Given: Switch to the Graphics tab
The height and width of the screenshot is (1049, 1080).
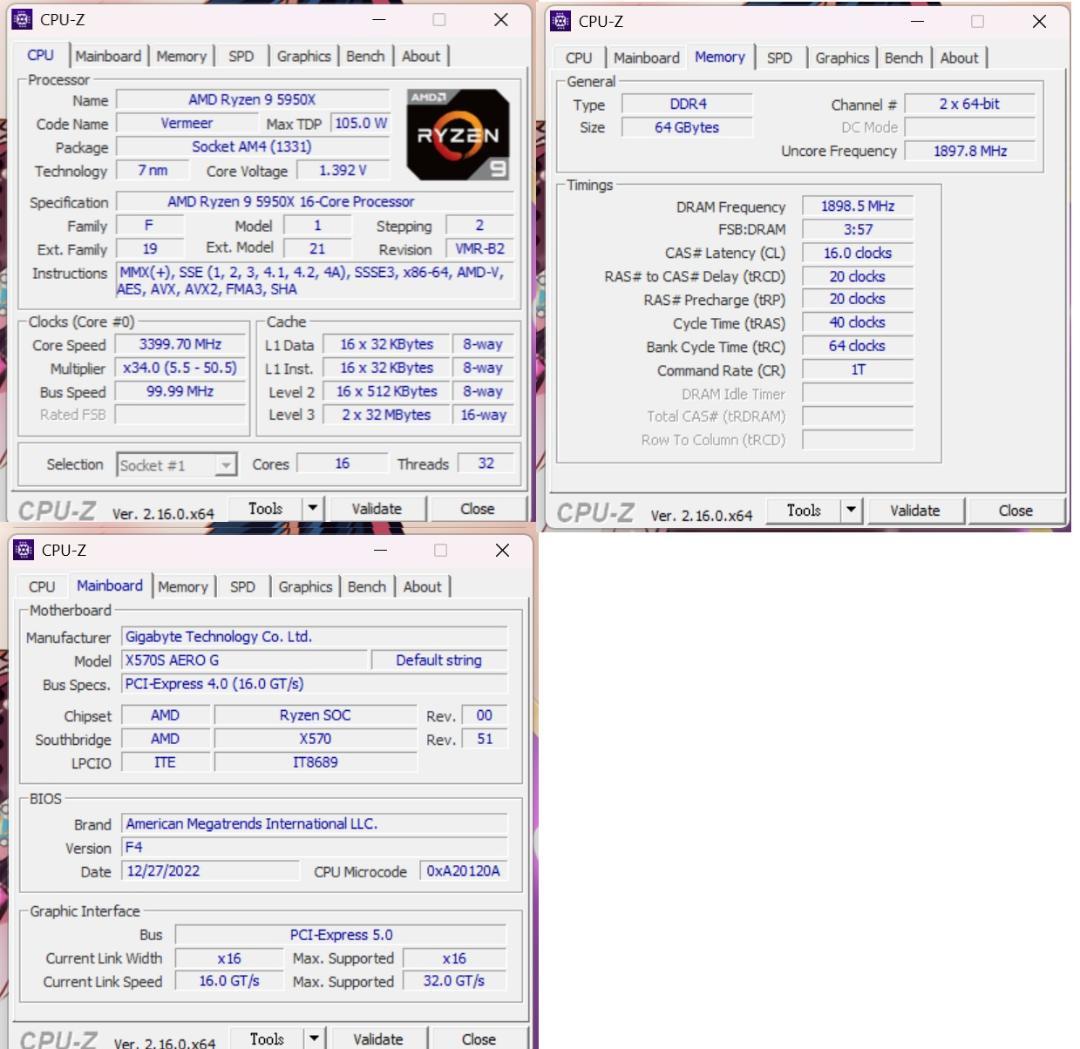Looking at the screenshot, I should (x=303, y=56).
